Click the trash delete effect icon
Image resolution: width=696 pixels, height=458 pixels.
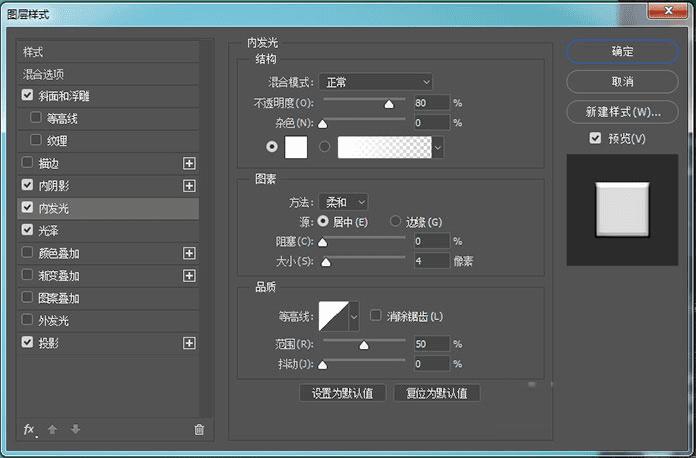199,429
